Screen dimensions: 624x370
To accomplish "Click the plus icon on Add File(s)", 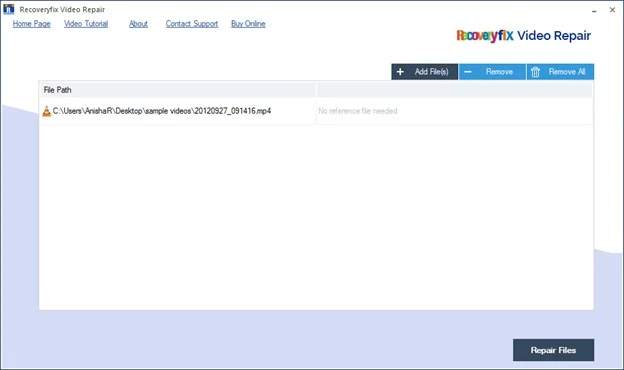I will (x=400, y=72).
